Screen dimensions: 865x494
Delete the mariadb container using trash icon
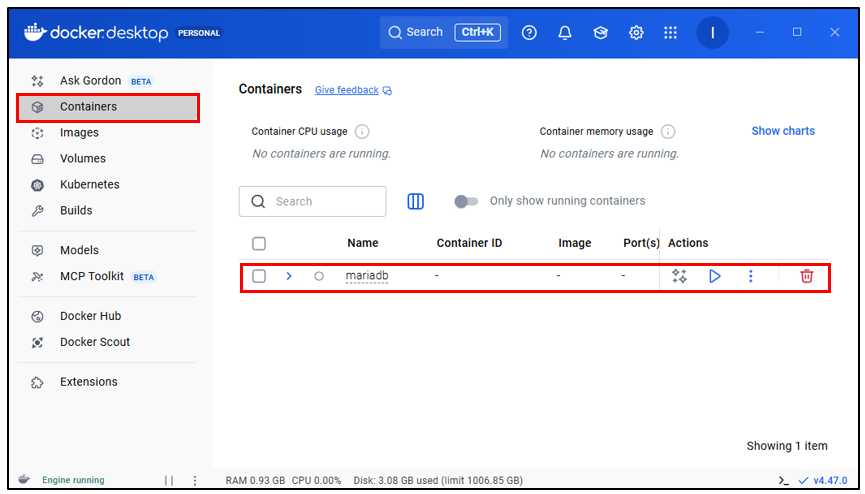click(x=806, y=276)
